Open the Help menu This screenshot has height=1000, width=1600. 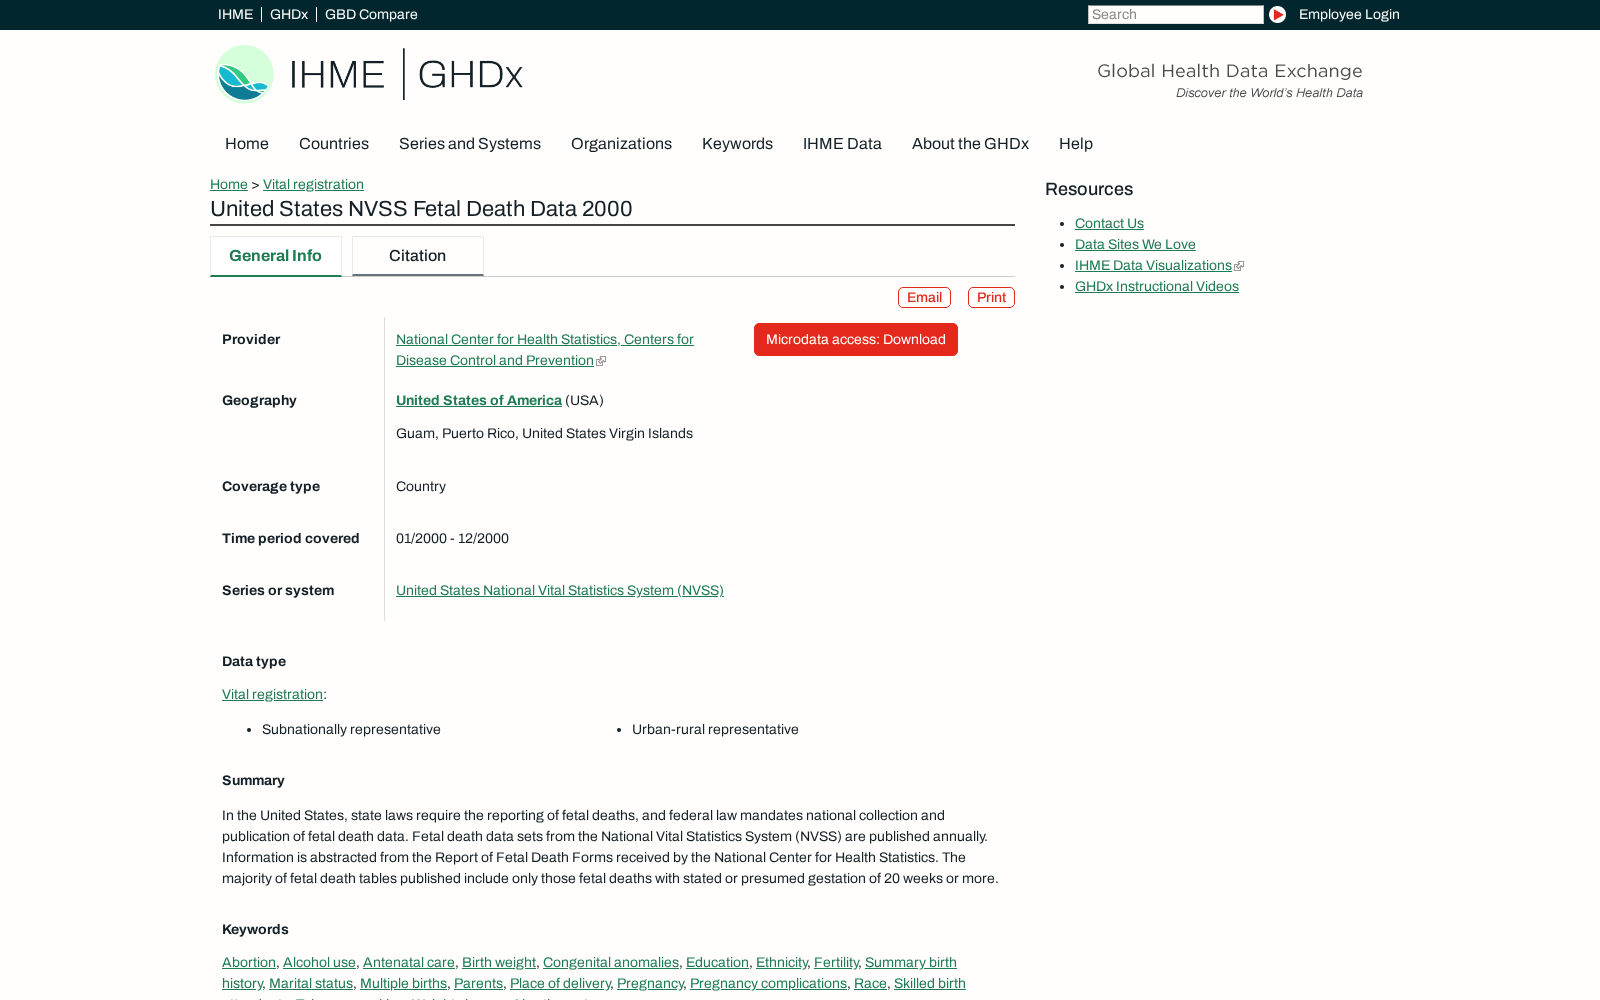pos(1076,144)
